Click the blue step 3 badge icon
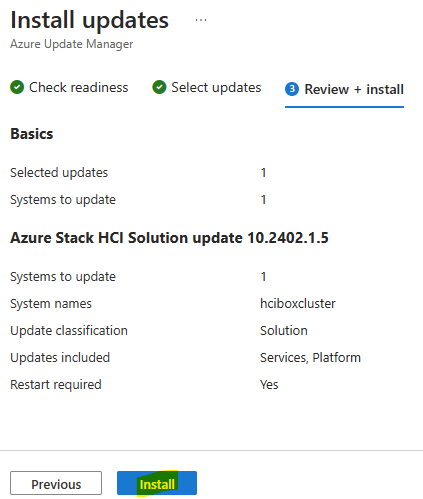The height and width of the screenshot is (499, 423). pos(292,89)
